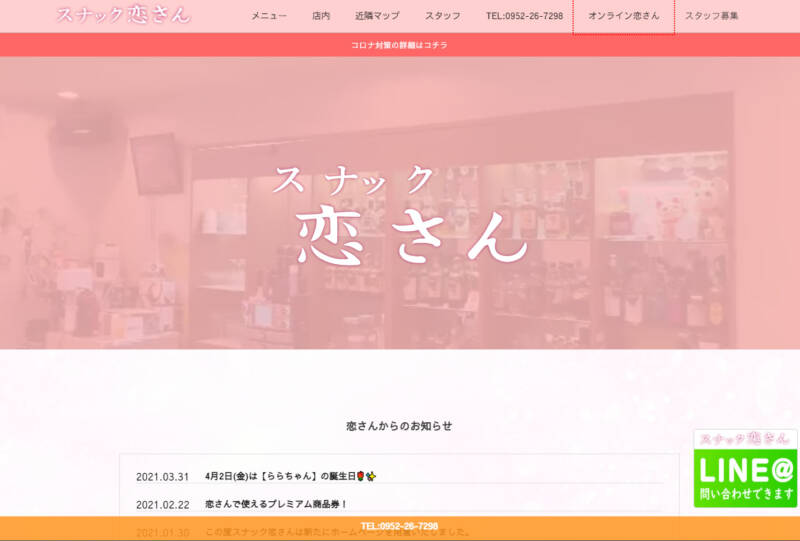Open the スタッフ募集 navigation item

pos(711,16)
